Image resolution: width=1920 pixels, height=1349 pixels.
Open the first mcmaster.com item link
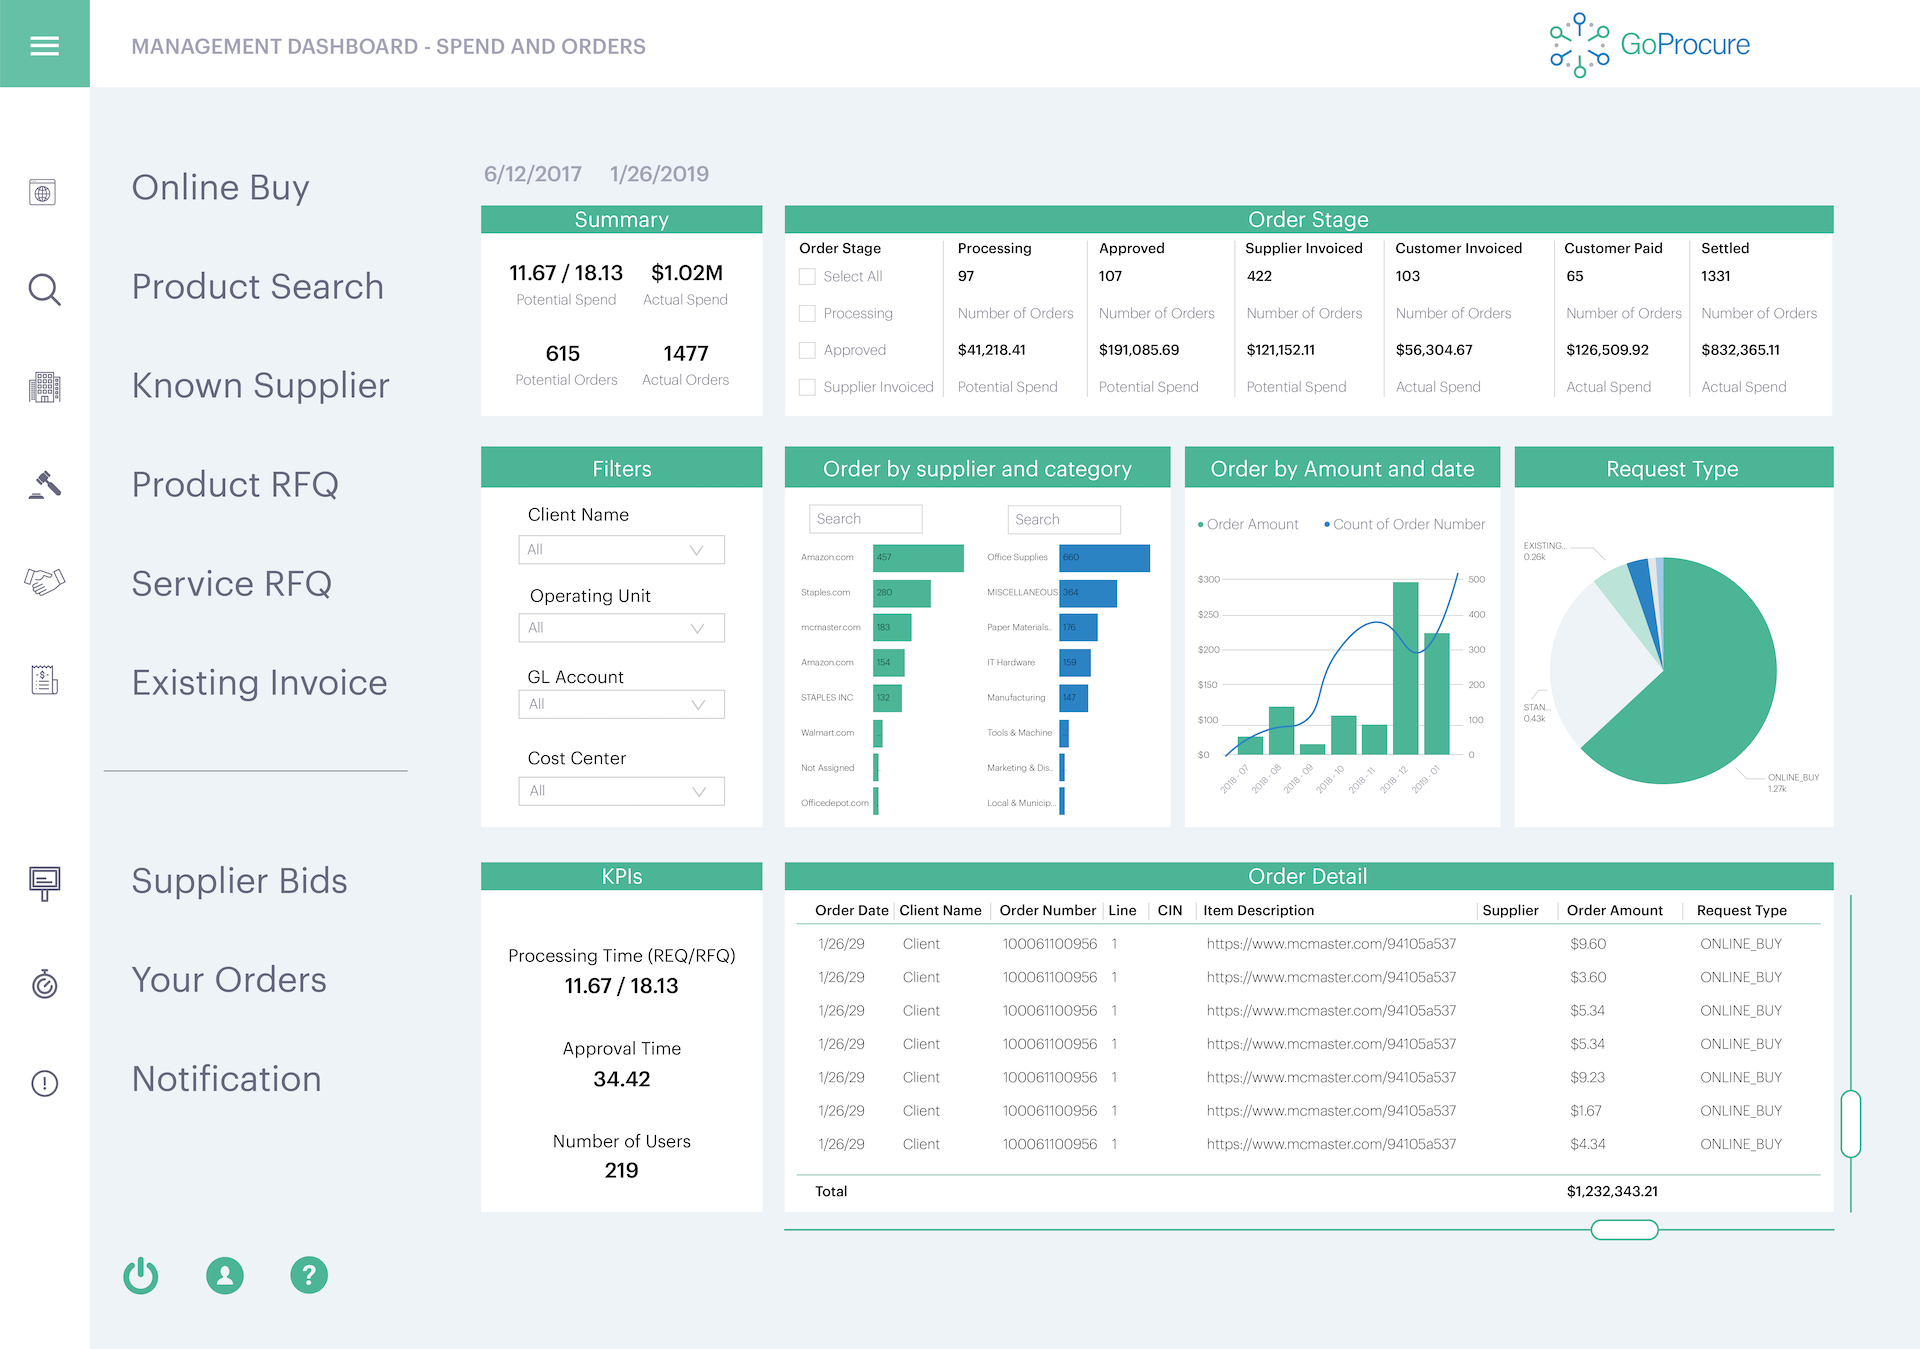pyautogui.click(x=1331, y=944)
